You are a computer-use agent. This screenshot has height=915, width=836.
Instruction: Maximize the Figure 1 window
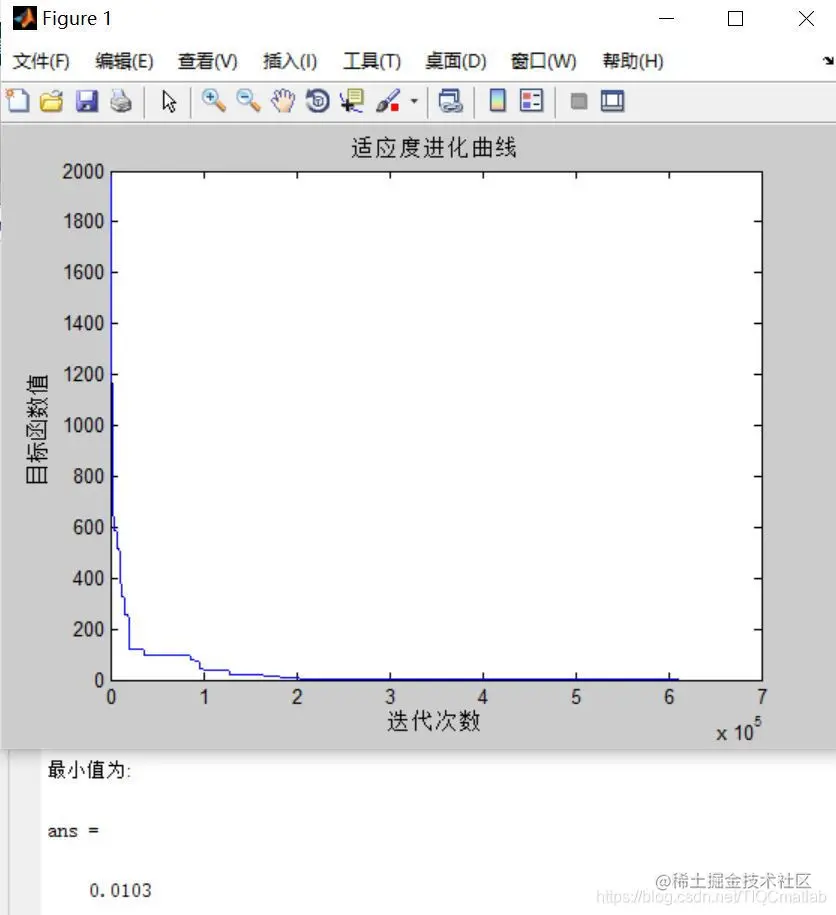[x=735, y=19]
